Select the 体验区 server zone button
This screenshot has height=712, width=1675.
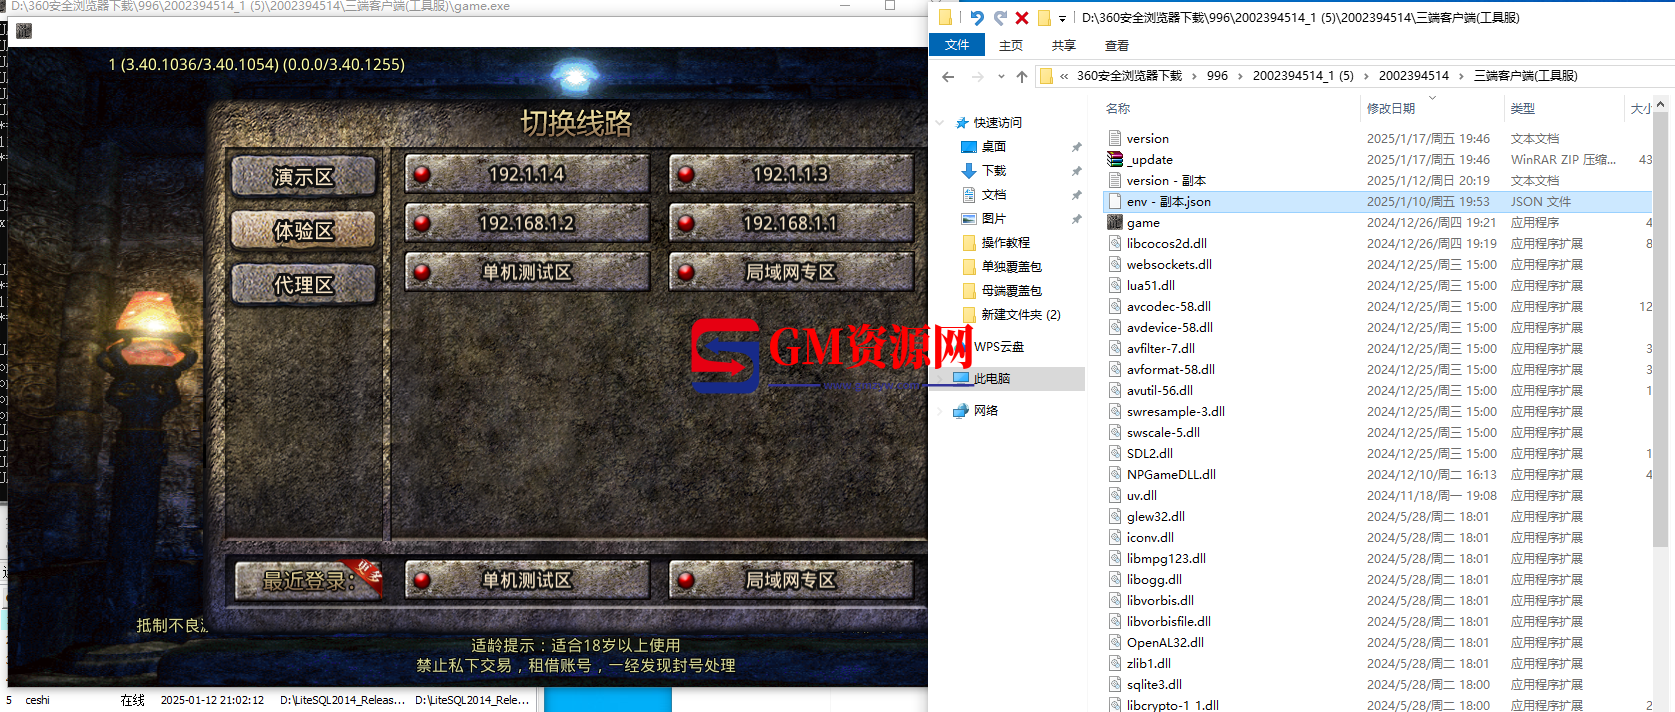[x=304, y=231]
